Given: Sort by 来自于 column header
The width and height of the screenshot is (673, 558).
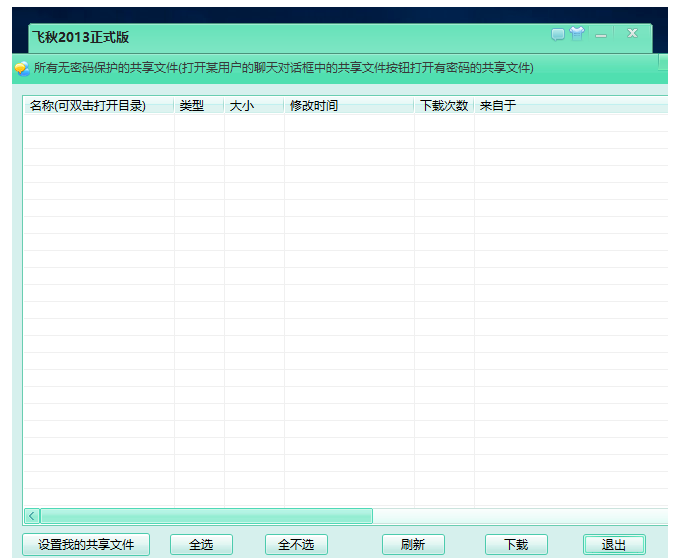Looking at the screenshot, I should 571,106.
